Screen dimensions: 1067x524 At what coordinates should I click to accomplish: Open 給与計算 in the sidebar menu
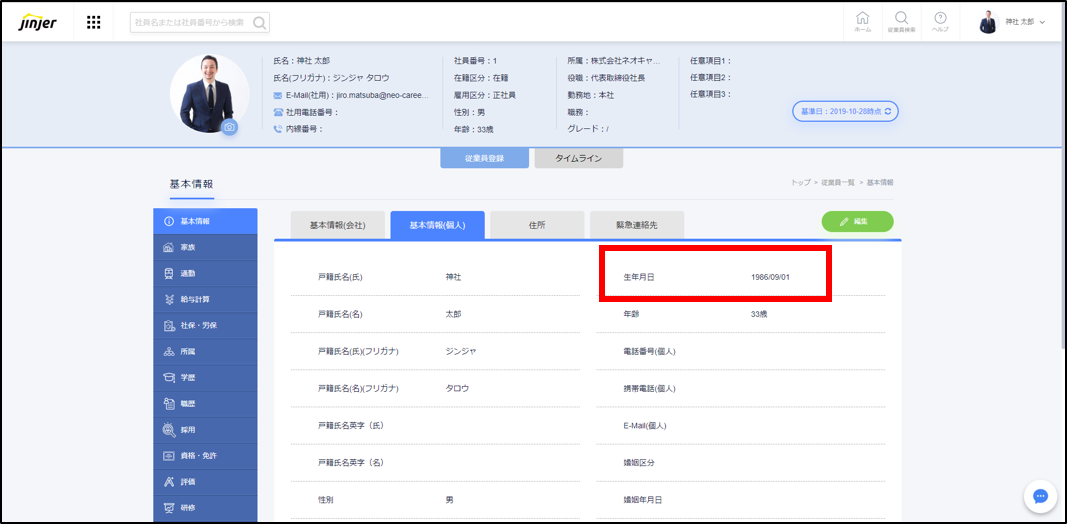[x=205, y=299]
